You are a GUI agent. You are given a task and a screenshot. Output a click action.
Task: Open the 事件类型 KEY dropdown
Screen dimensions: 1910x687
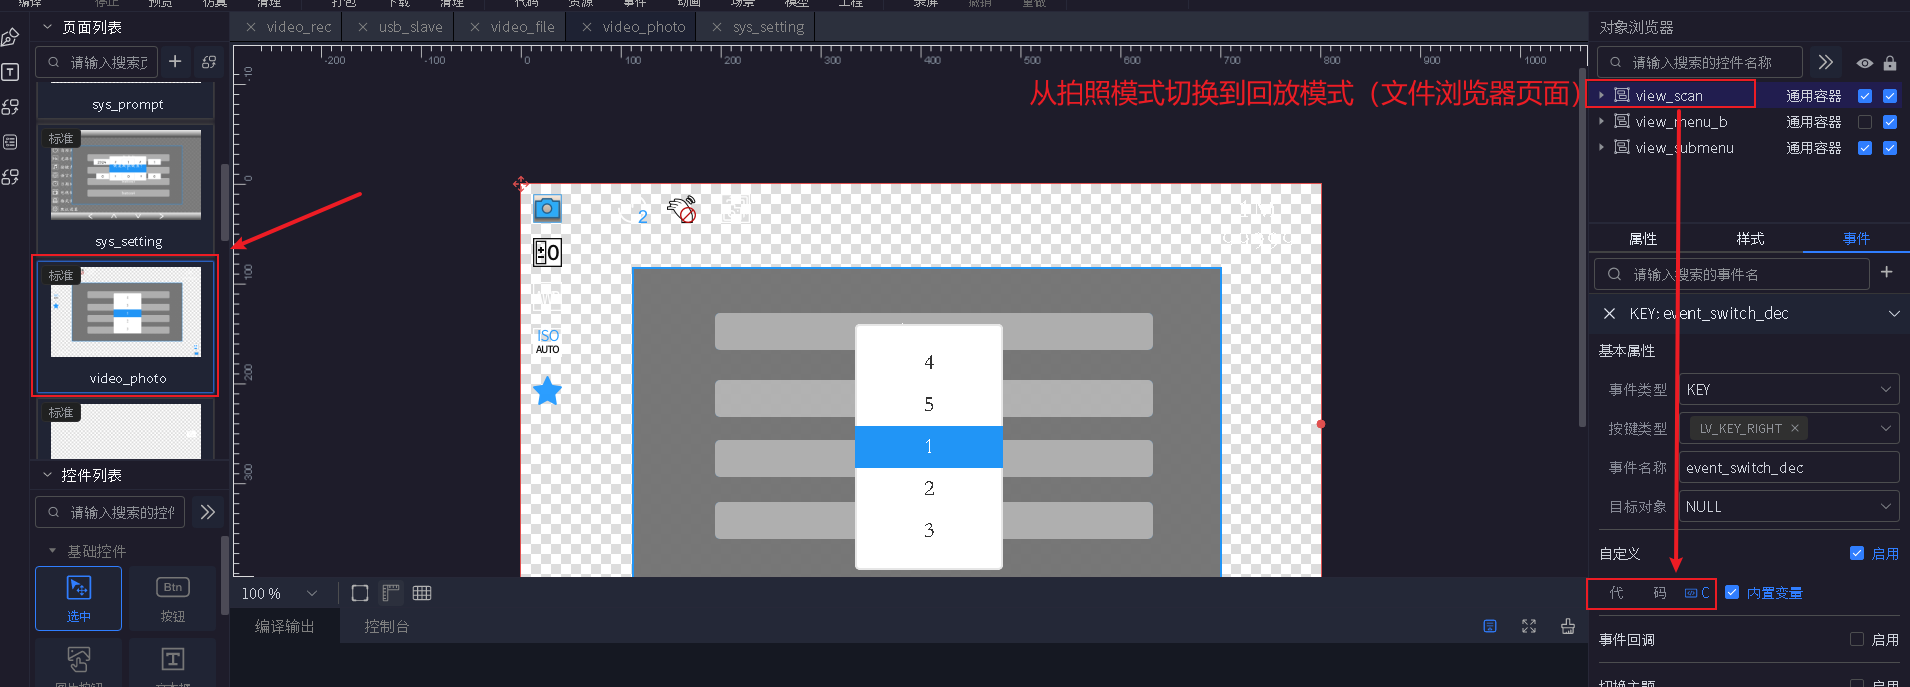(1789, 389)
